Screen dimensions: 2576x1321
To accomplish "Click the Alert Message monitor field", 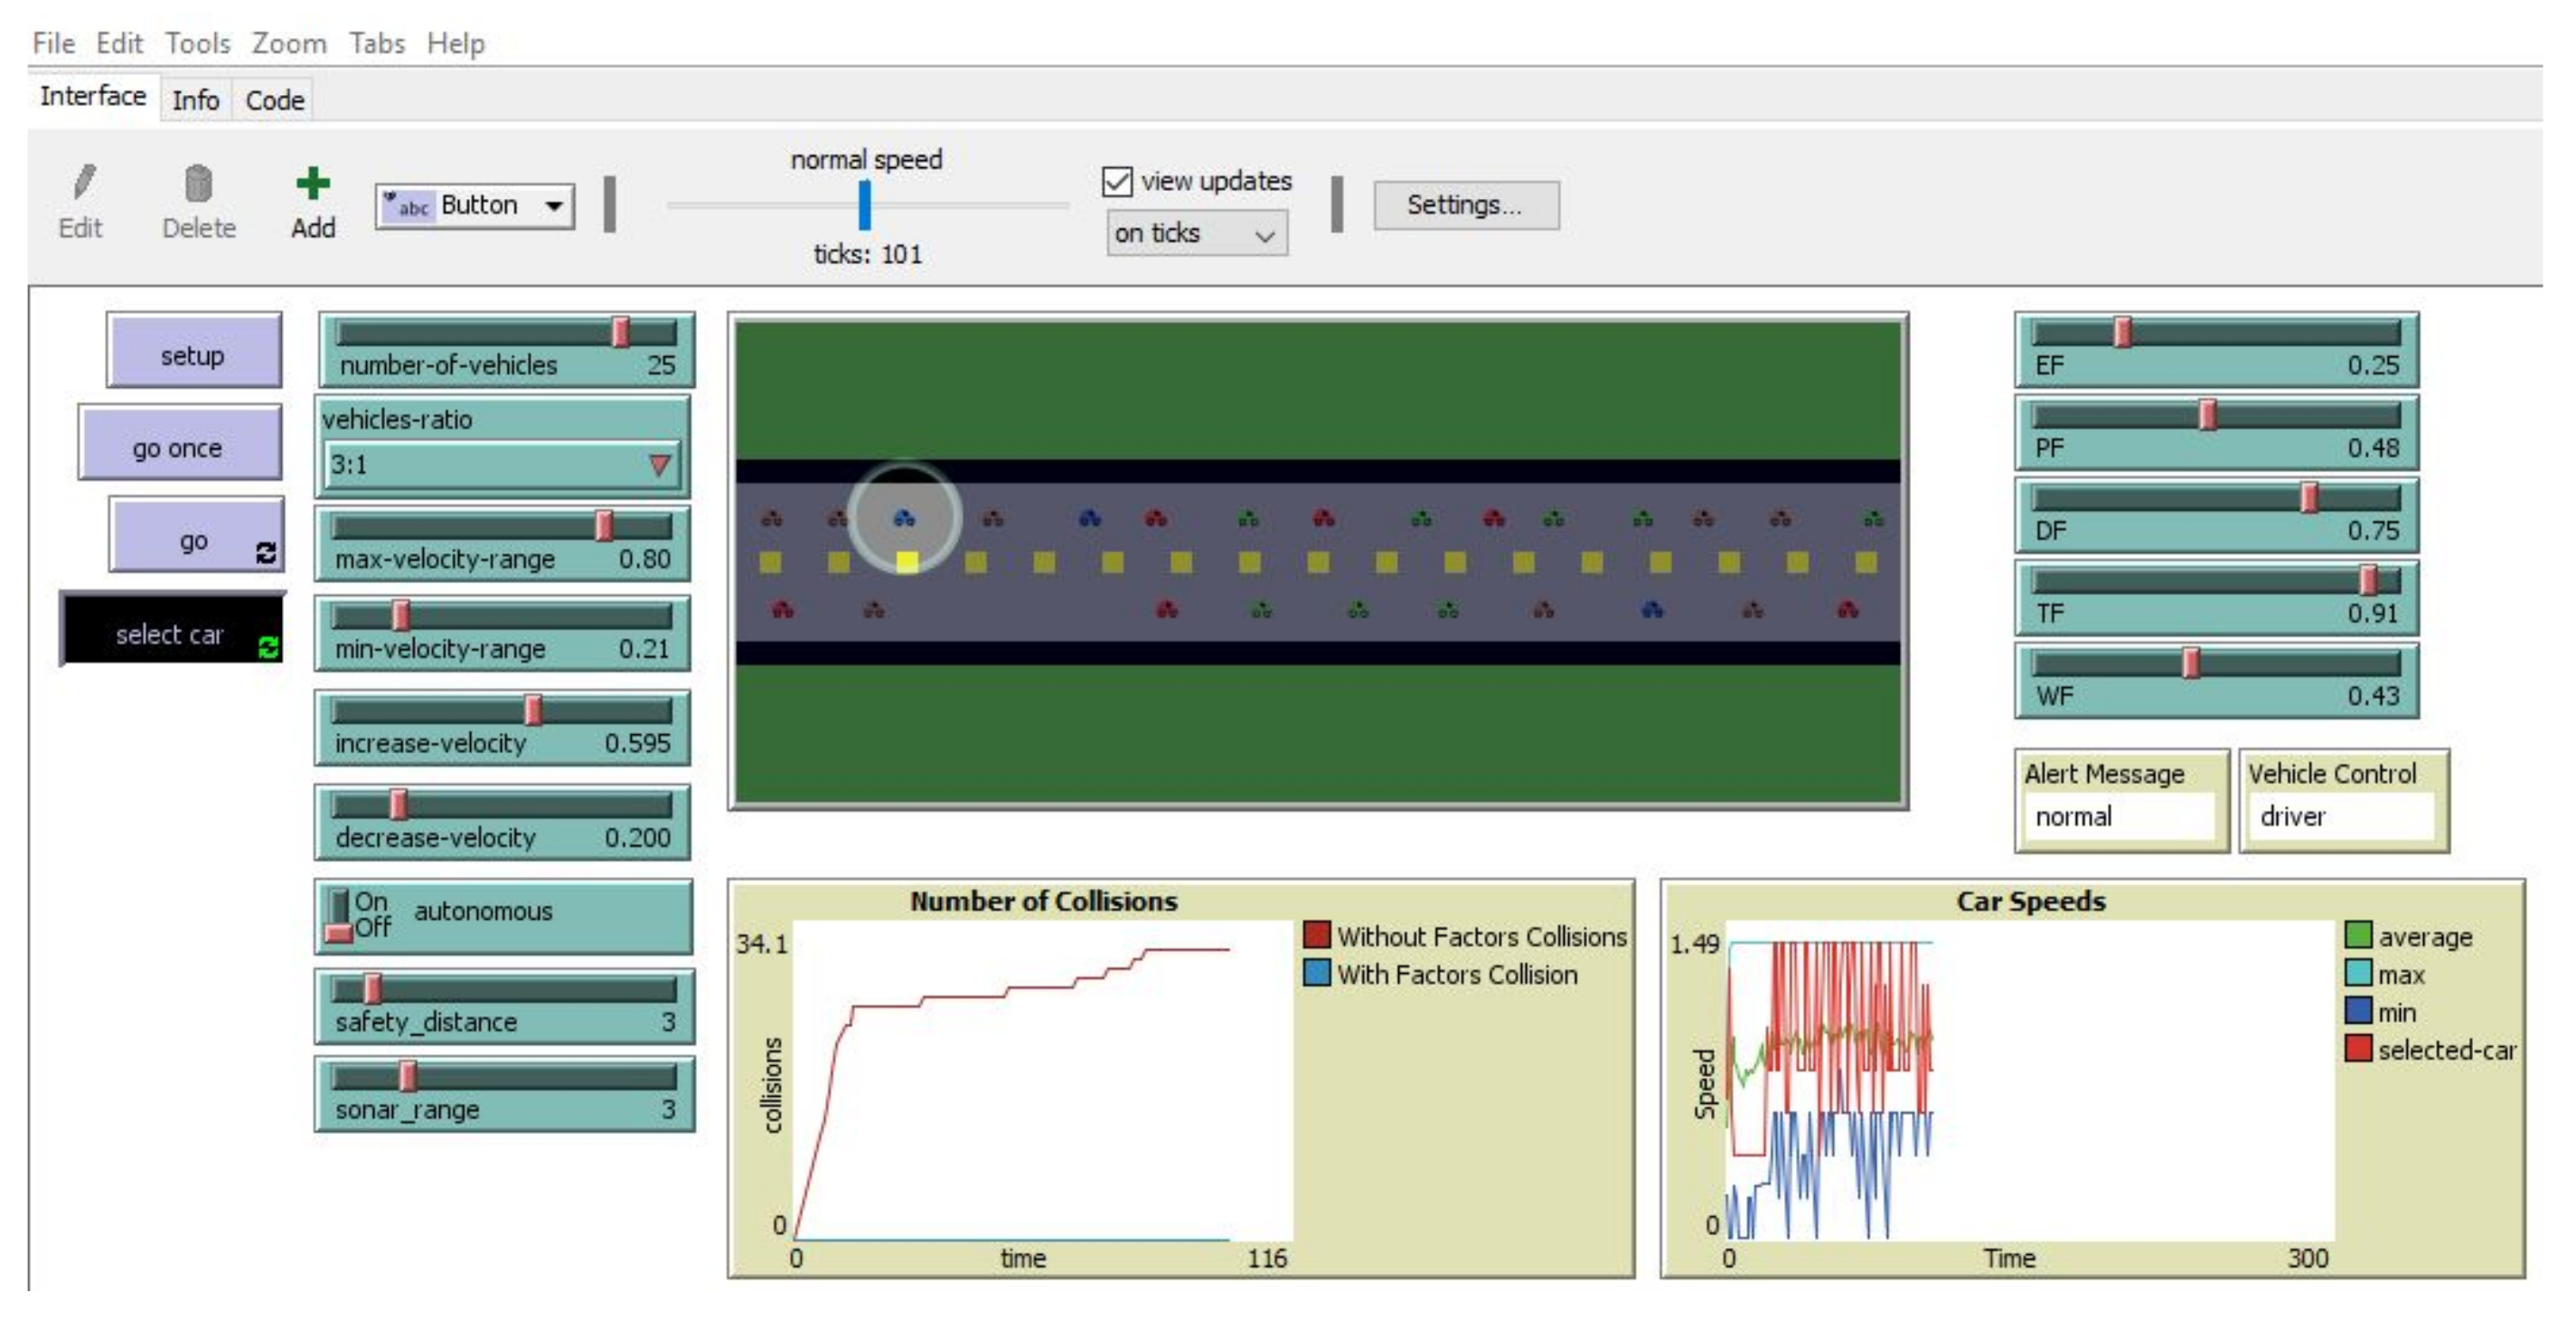I will [x=2119, y=816].
